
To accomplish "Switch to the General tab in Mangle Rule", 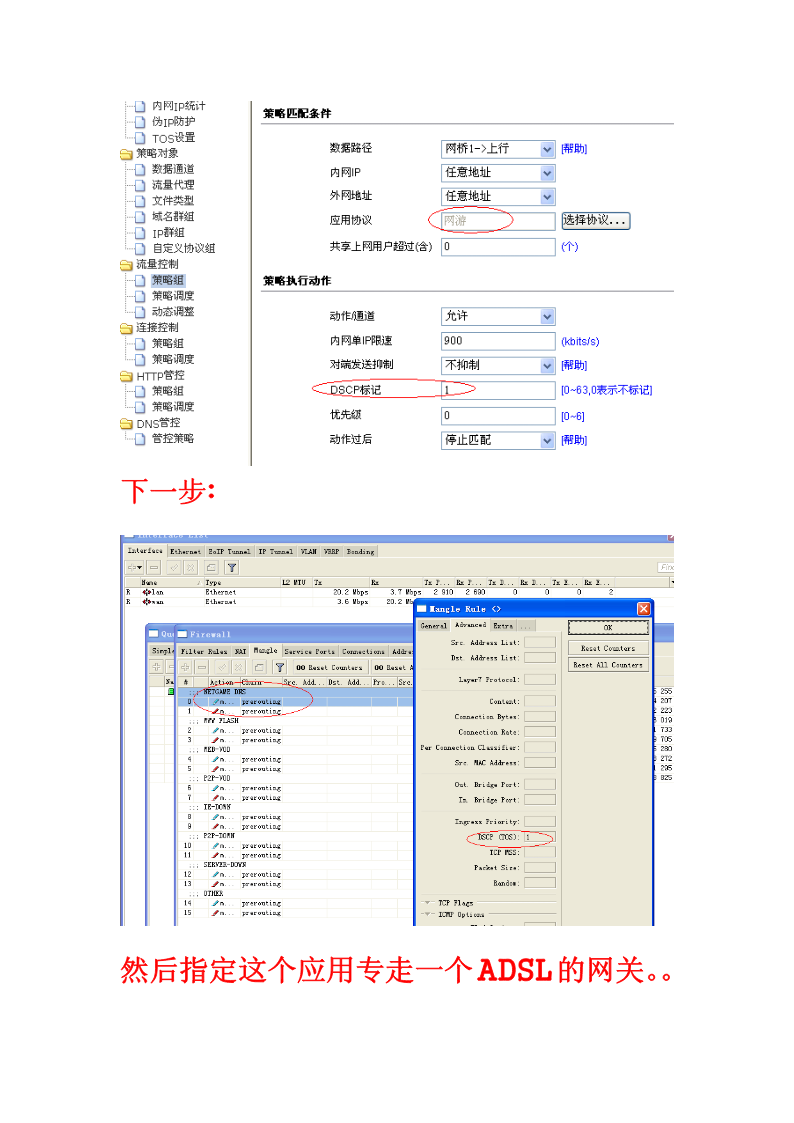I will tap(433, 626).
